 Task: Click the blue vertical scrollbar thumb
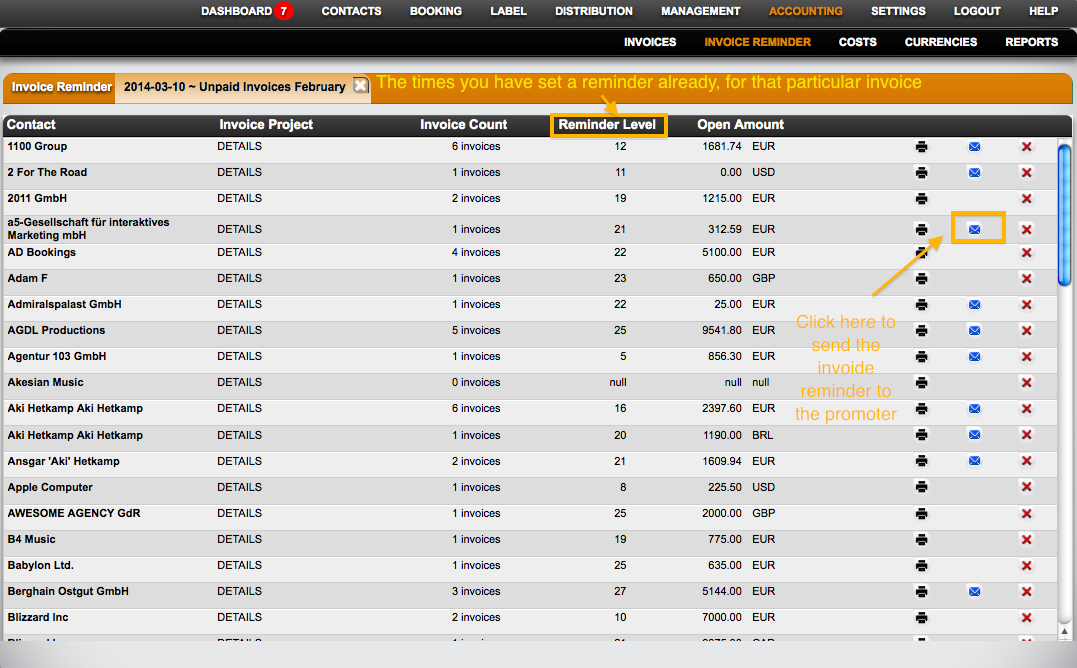point(1064,215)
